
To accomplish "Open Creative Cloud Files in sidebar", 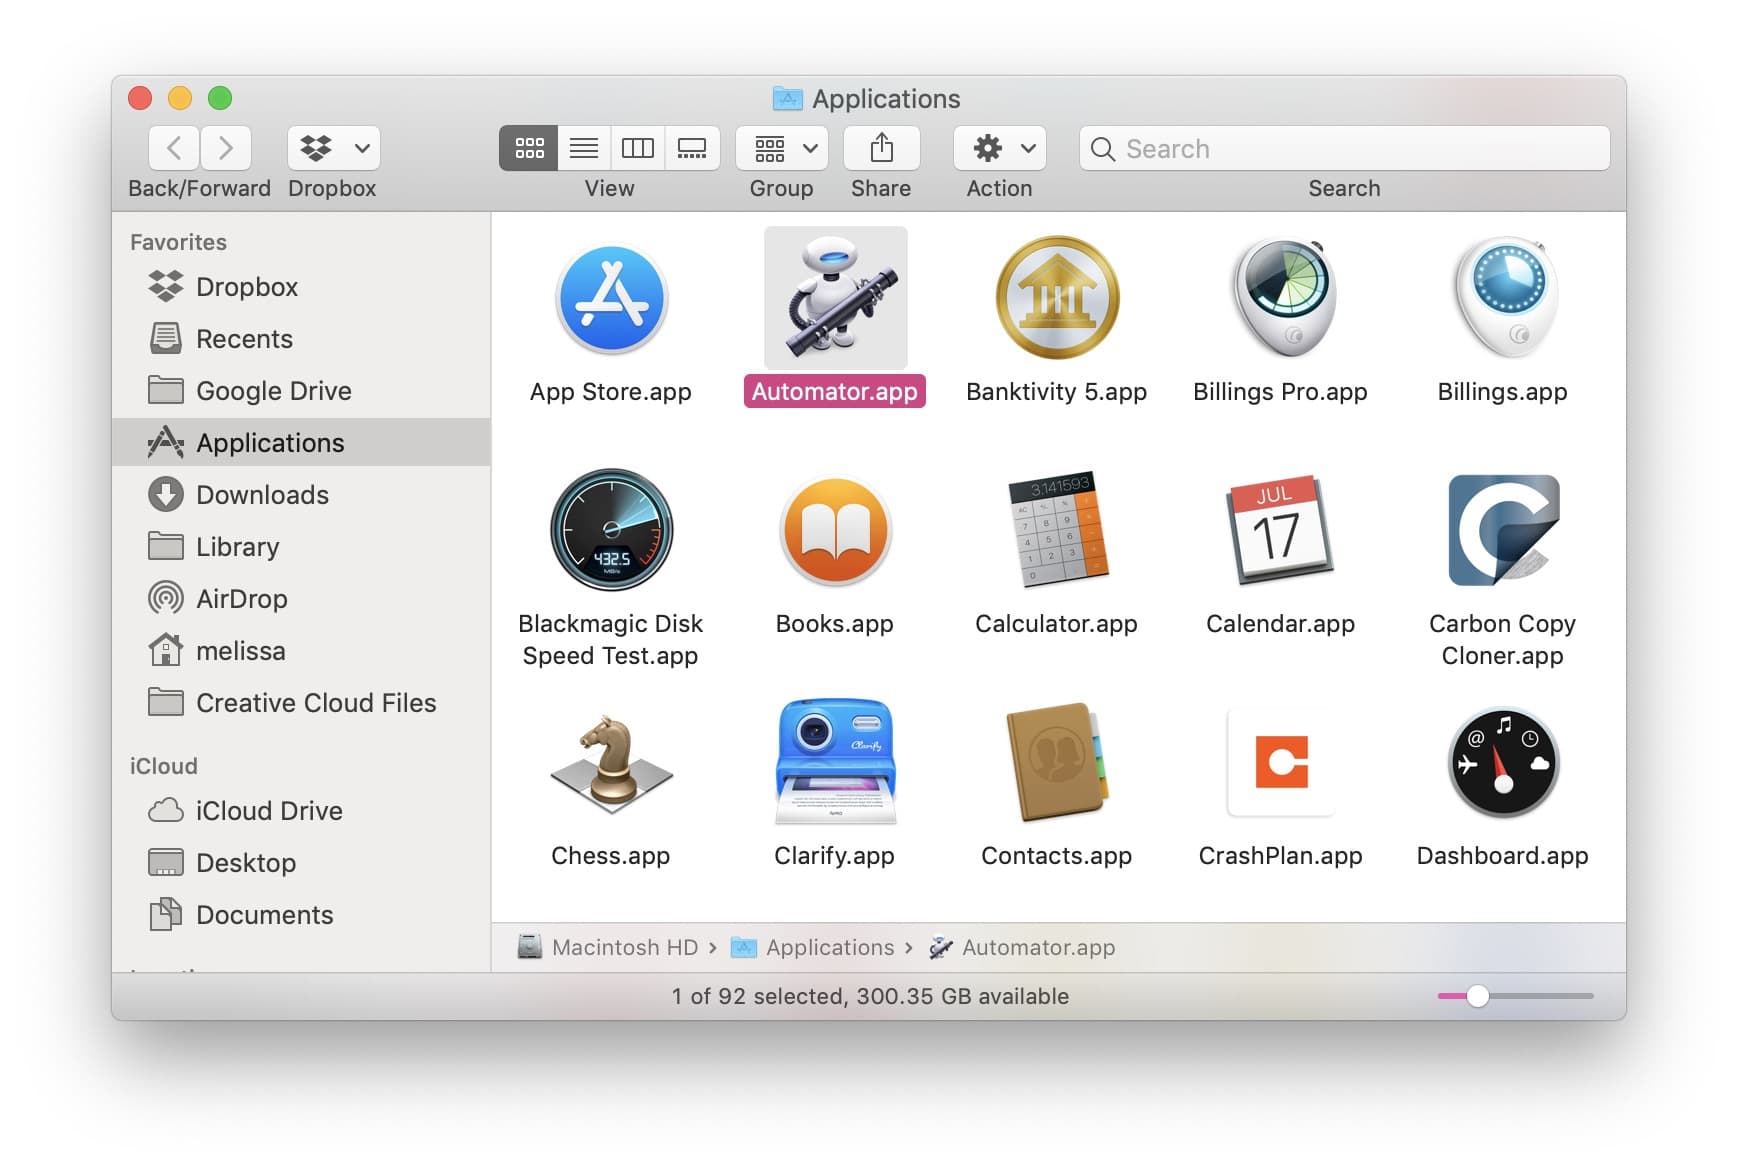I will 301,703.
